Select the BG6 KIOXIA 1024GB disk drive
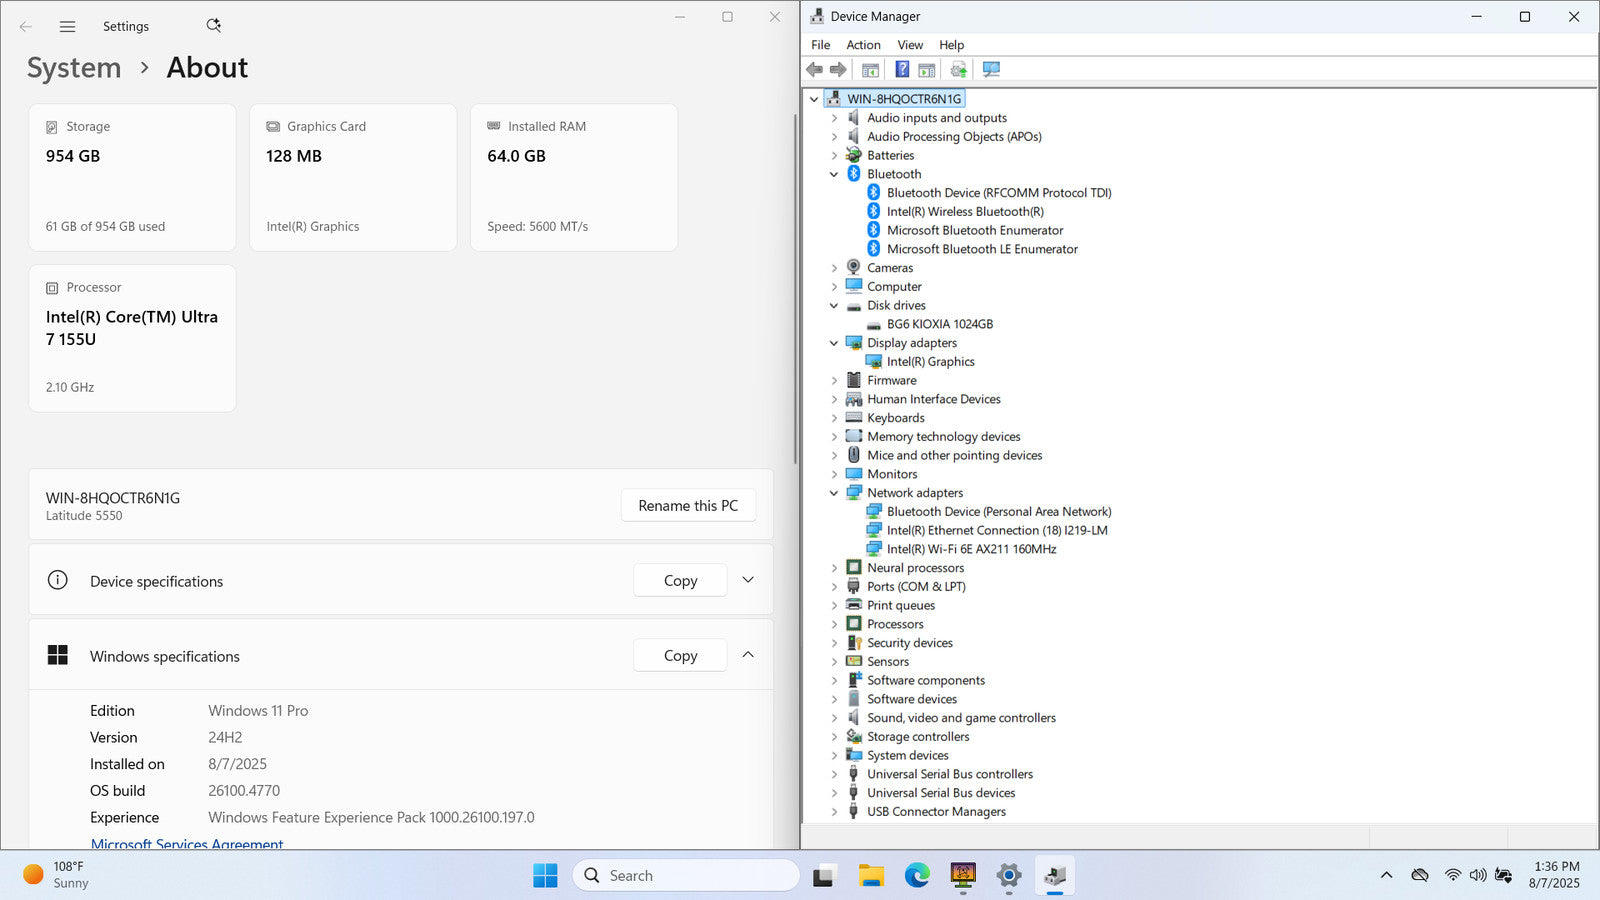1600x900 pixels. click(x=939, y=324)
